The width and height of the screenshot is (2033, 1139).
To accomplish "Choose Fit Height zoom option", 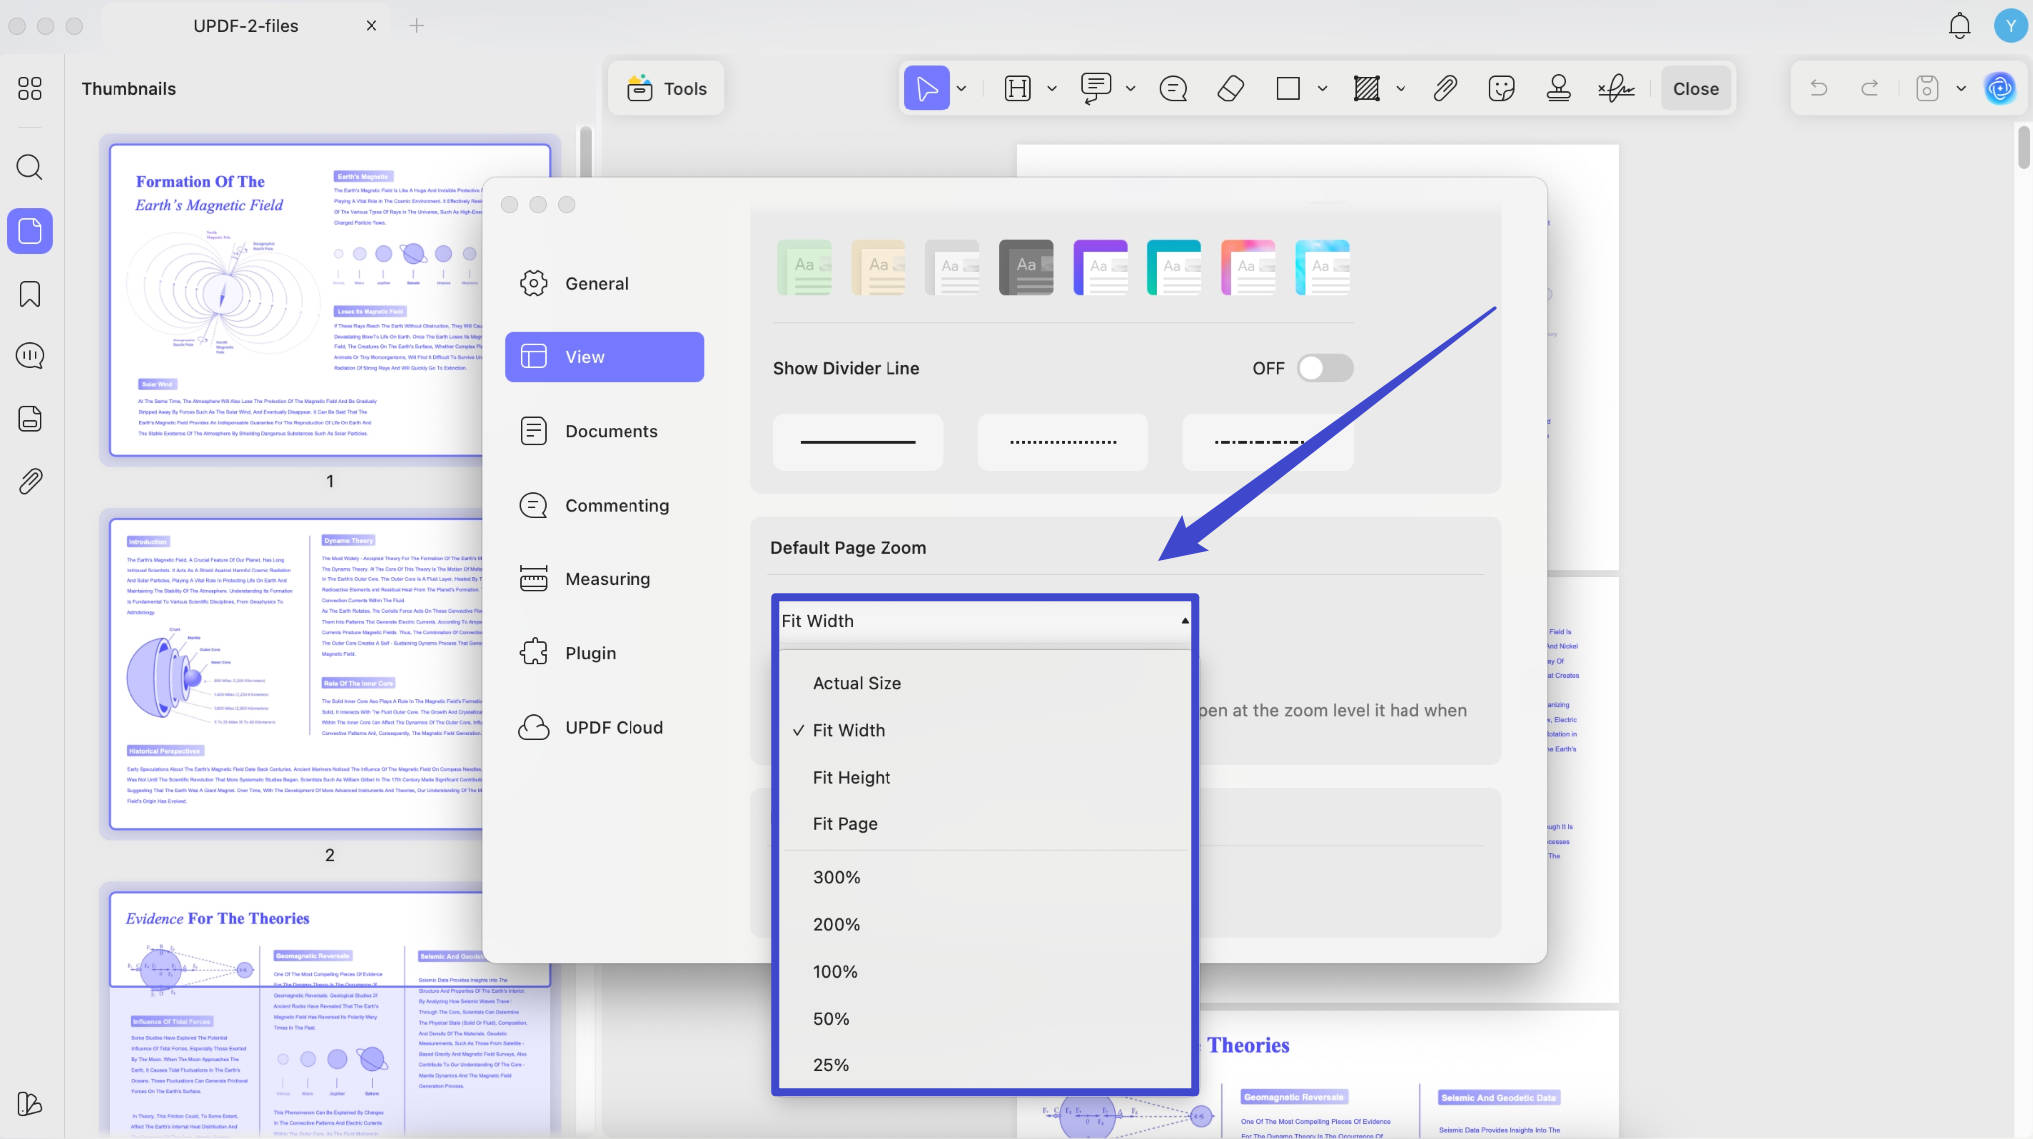I will pyautogui.click(x=985, y=777).
